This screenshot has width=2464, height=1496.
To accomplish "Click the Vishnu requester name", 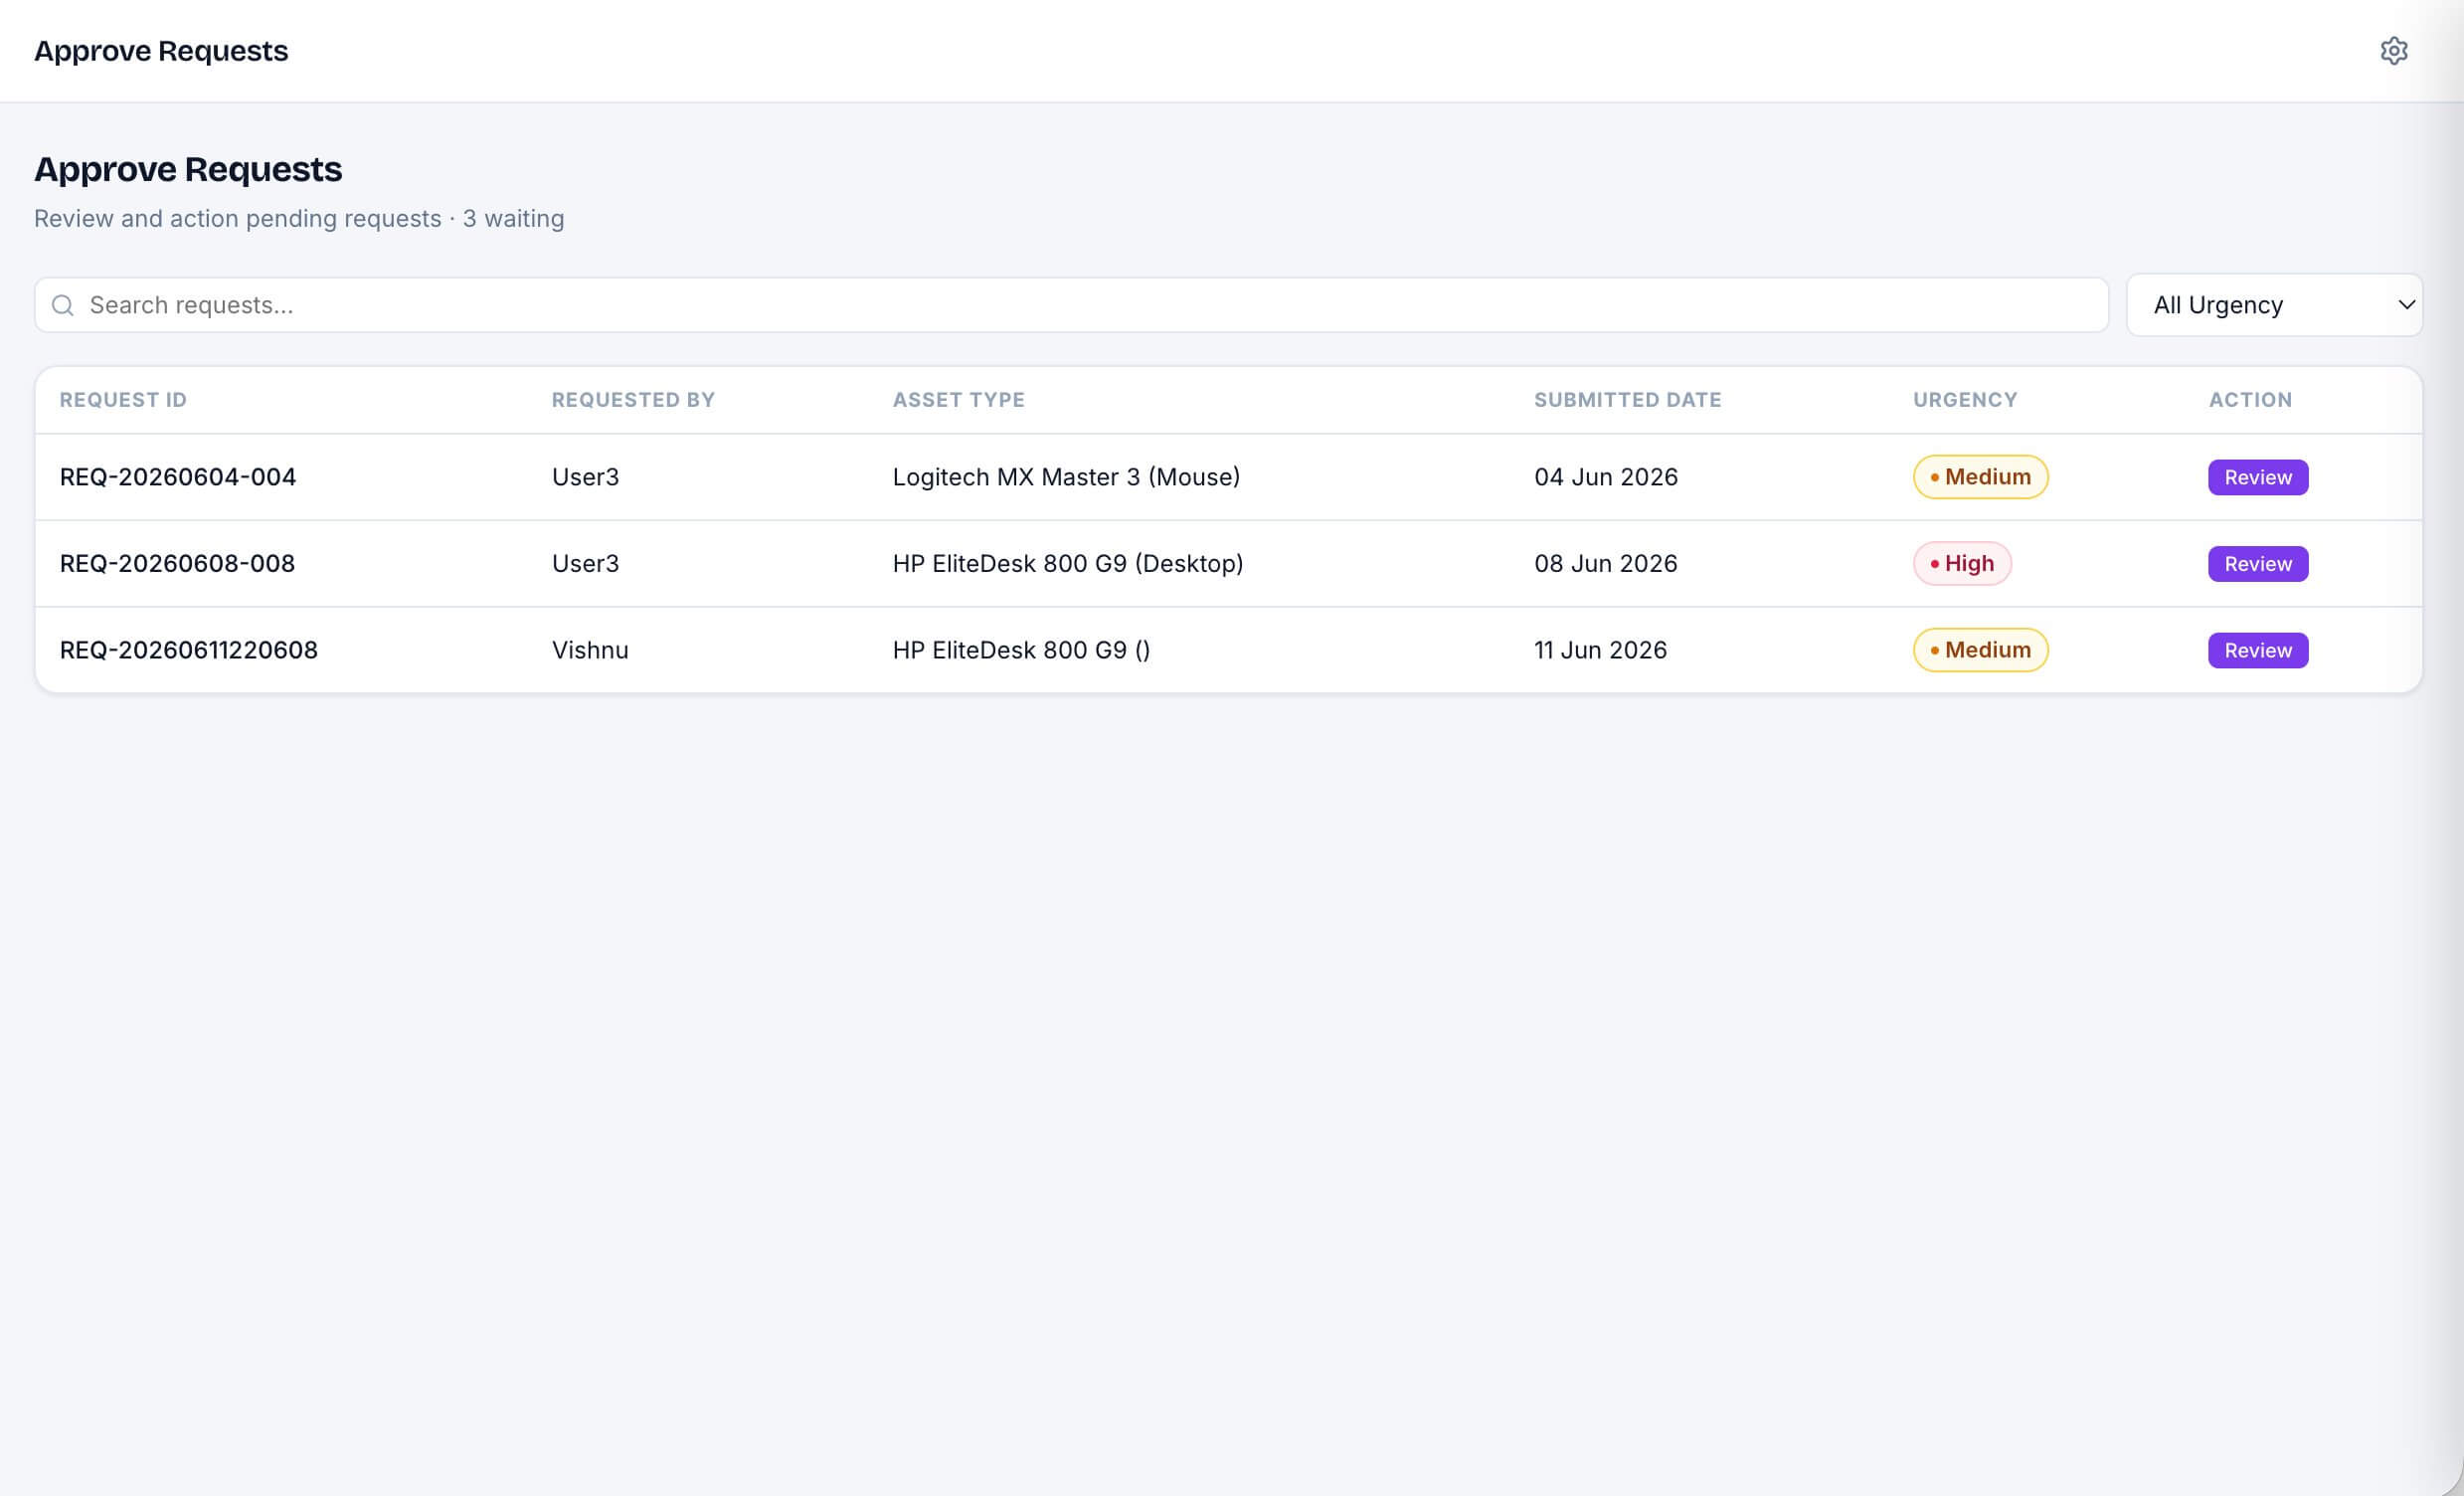I will (590, 650).
